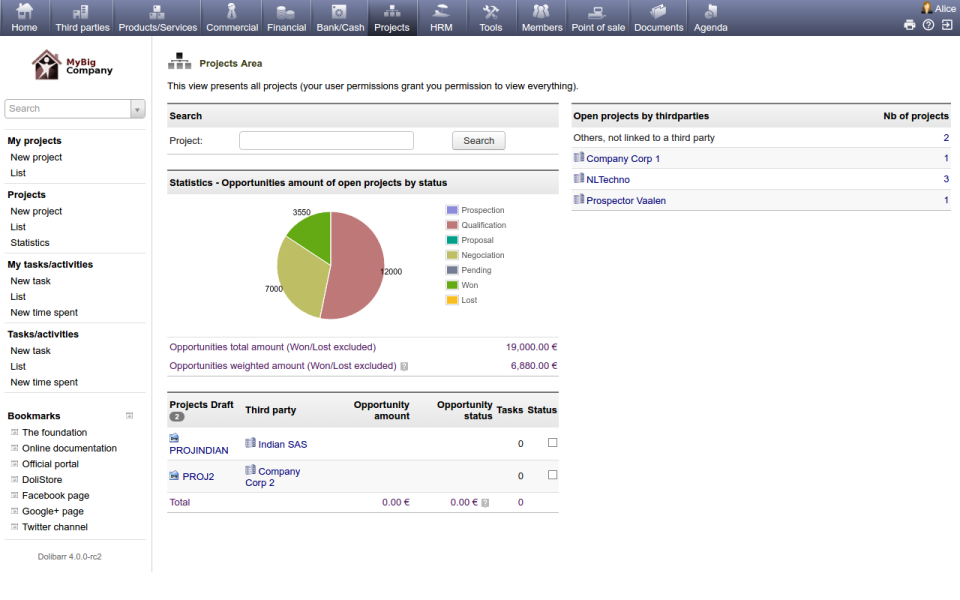The height and width of the screenshot is (600, 960).
Task: Select the HRM module icon
Action: click(x=441, y=12)
